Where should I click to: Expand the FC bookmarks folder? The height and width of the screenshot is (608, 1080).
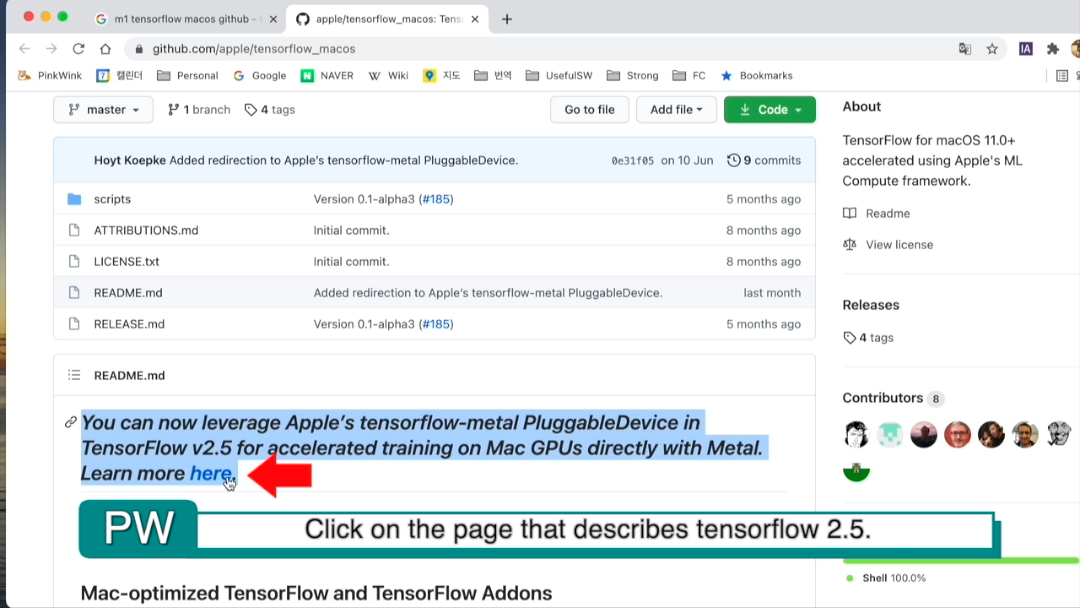click(689, 76)
